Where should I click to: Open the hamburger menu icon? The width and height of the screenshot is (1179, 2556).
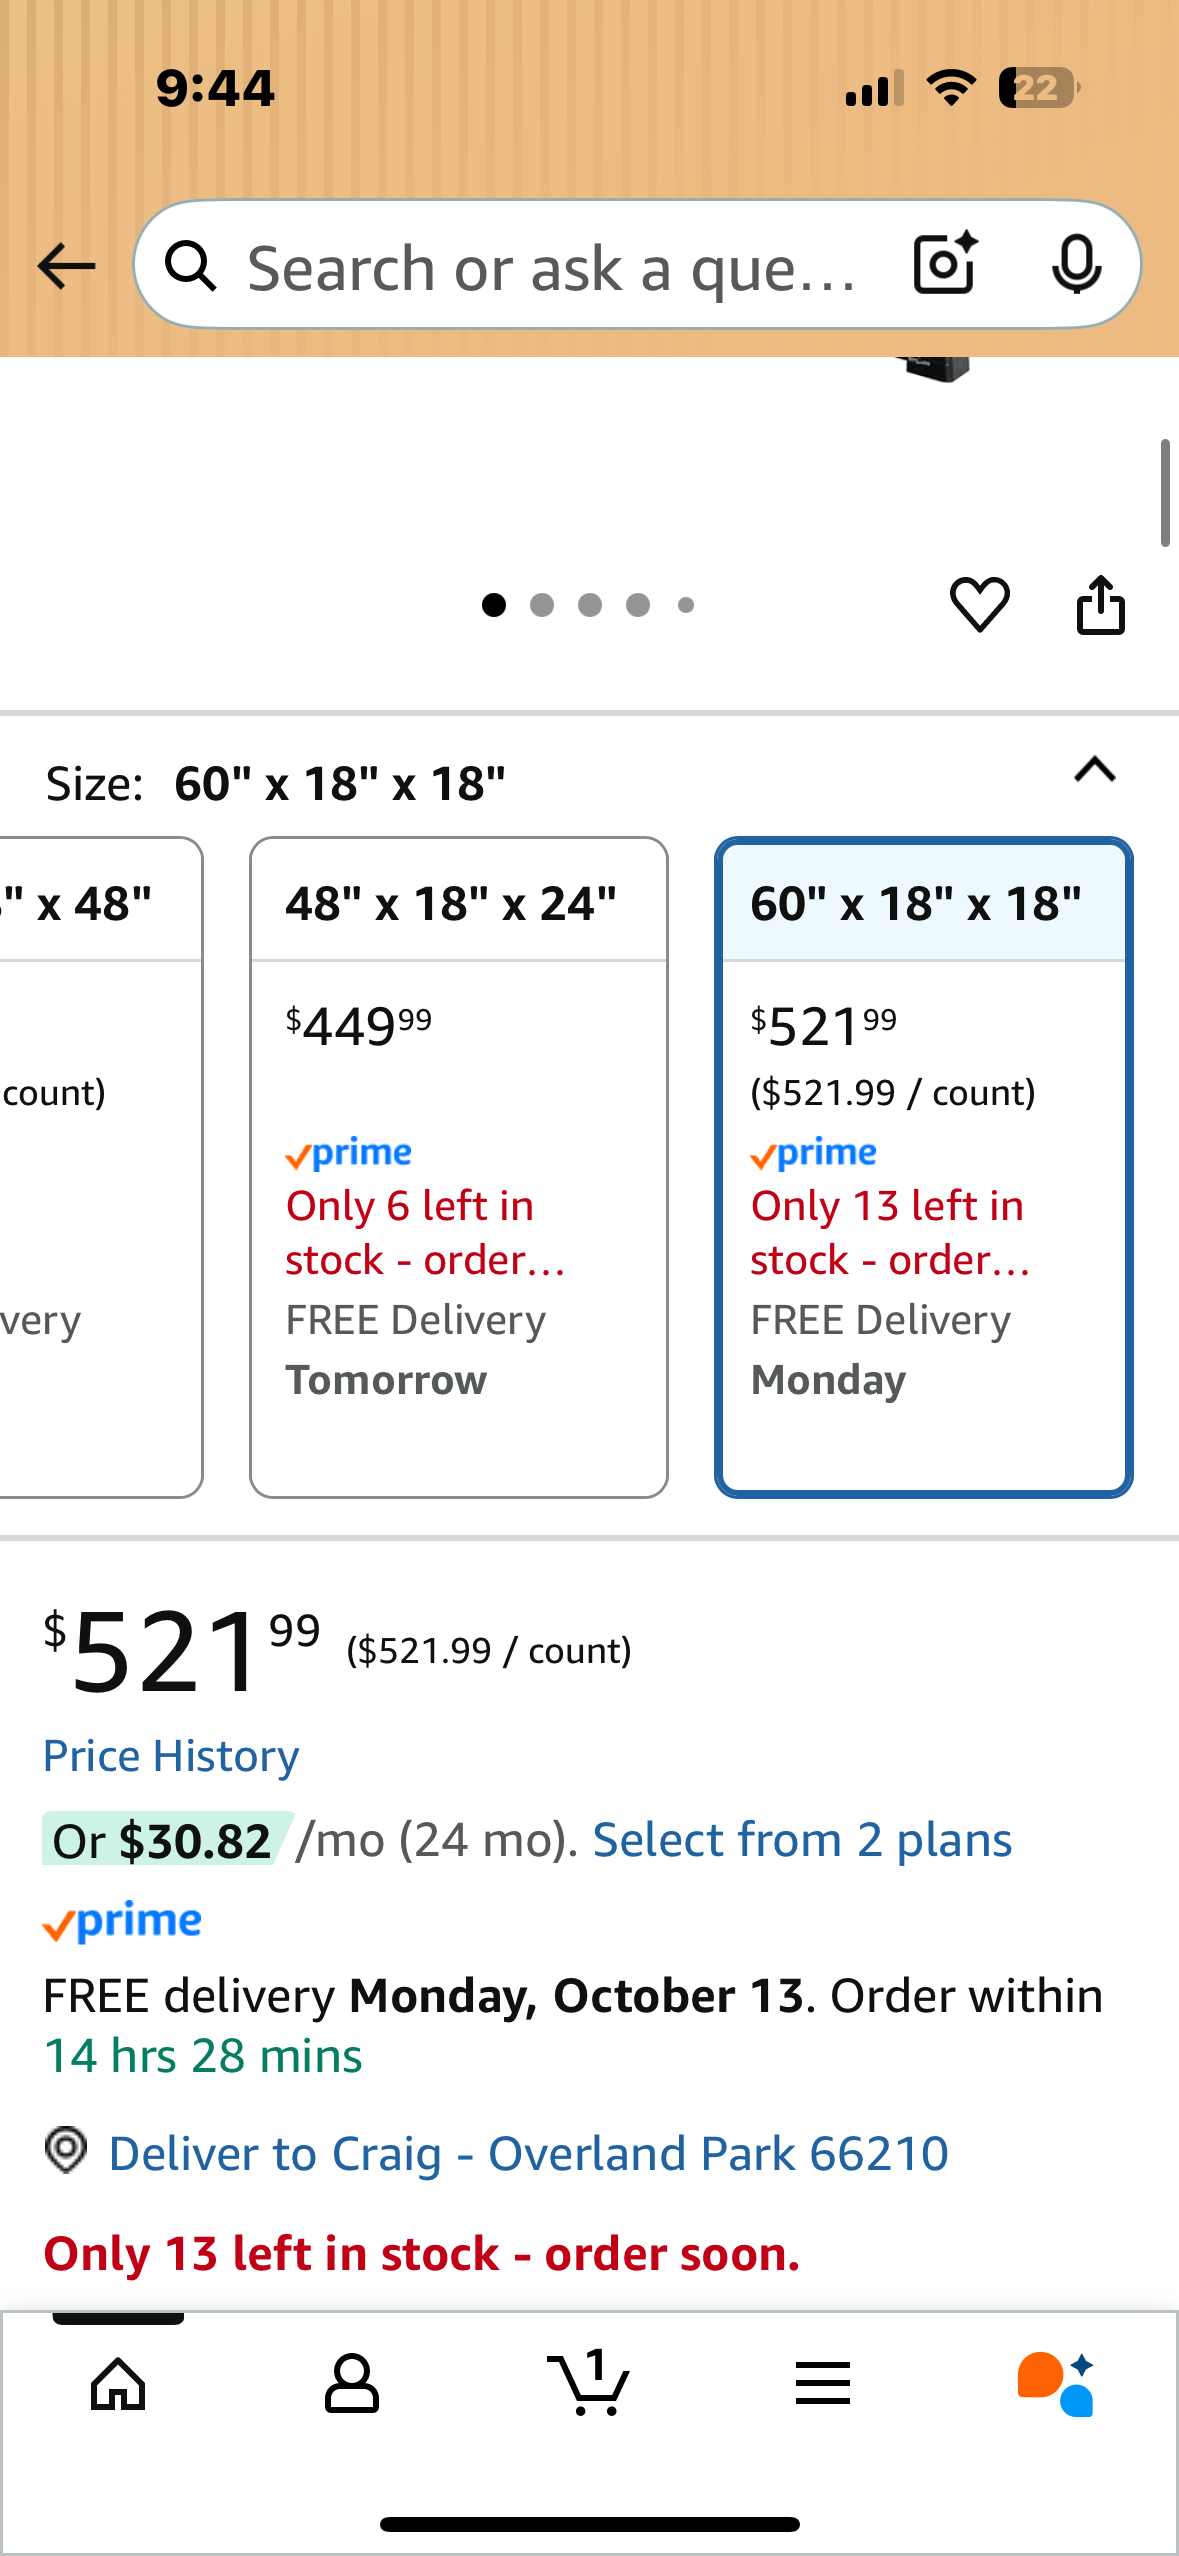[x=823, y=2384]
